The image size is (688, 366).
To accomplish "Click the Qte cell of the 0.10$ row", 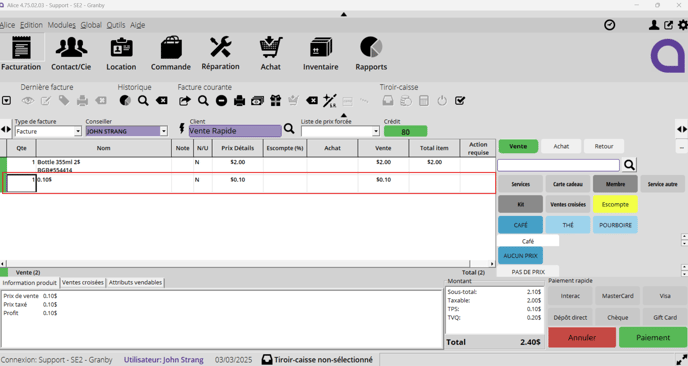I will click(21, 183).
